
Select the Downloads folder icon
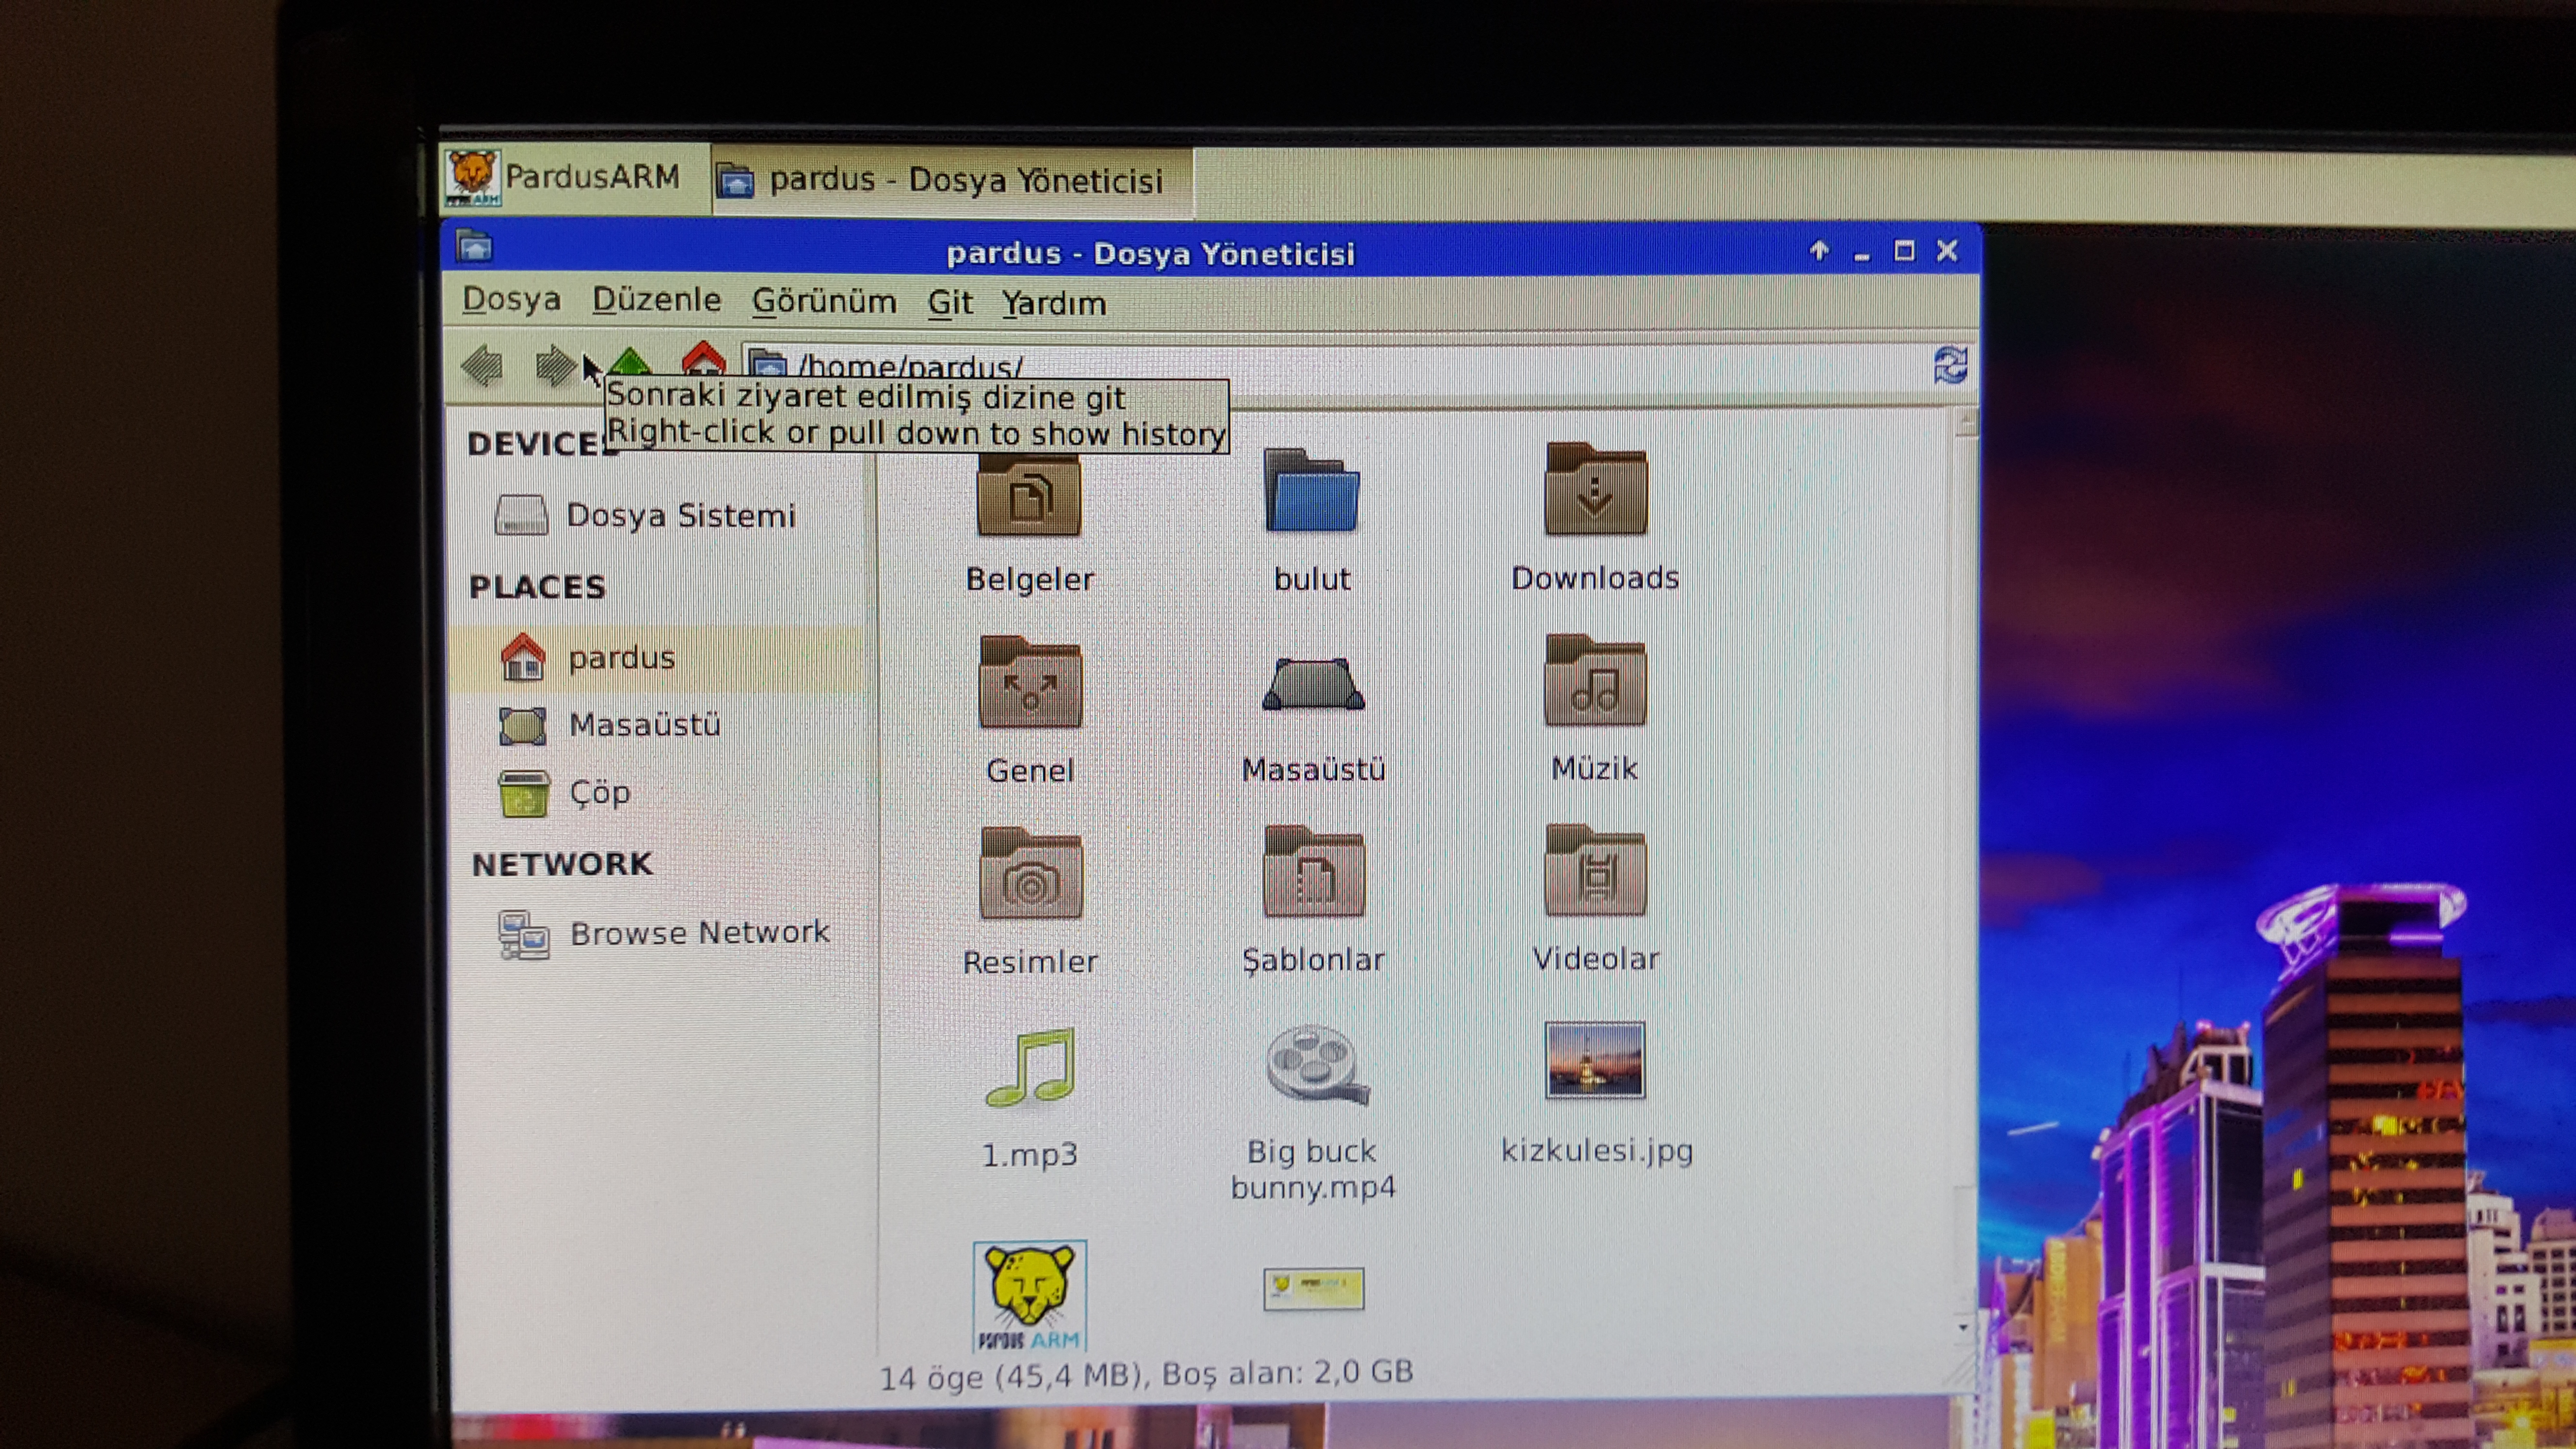point(1595,489)
